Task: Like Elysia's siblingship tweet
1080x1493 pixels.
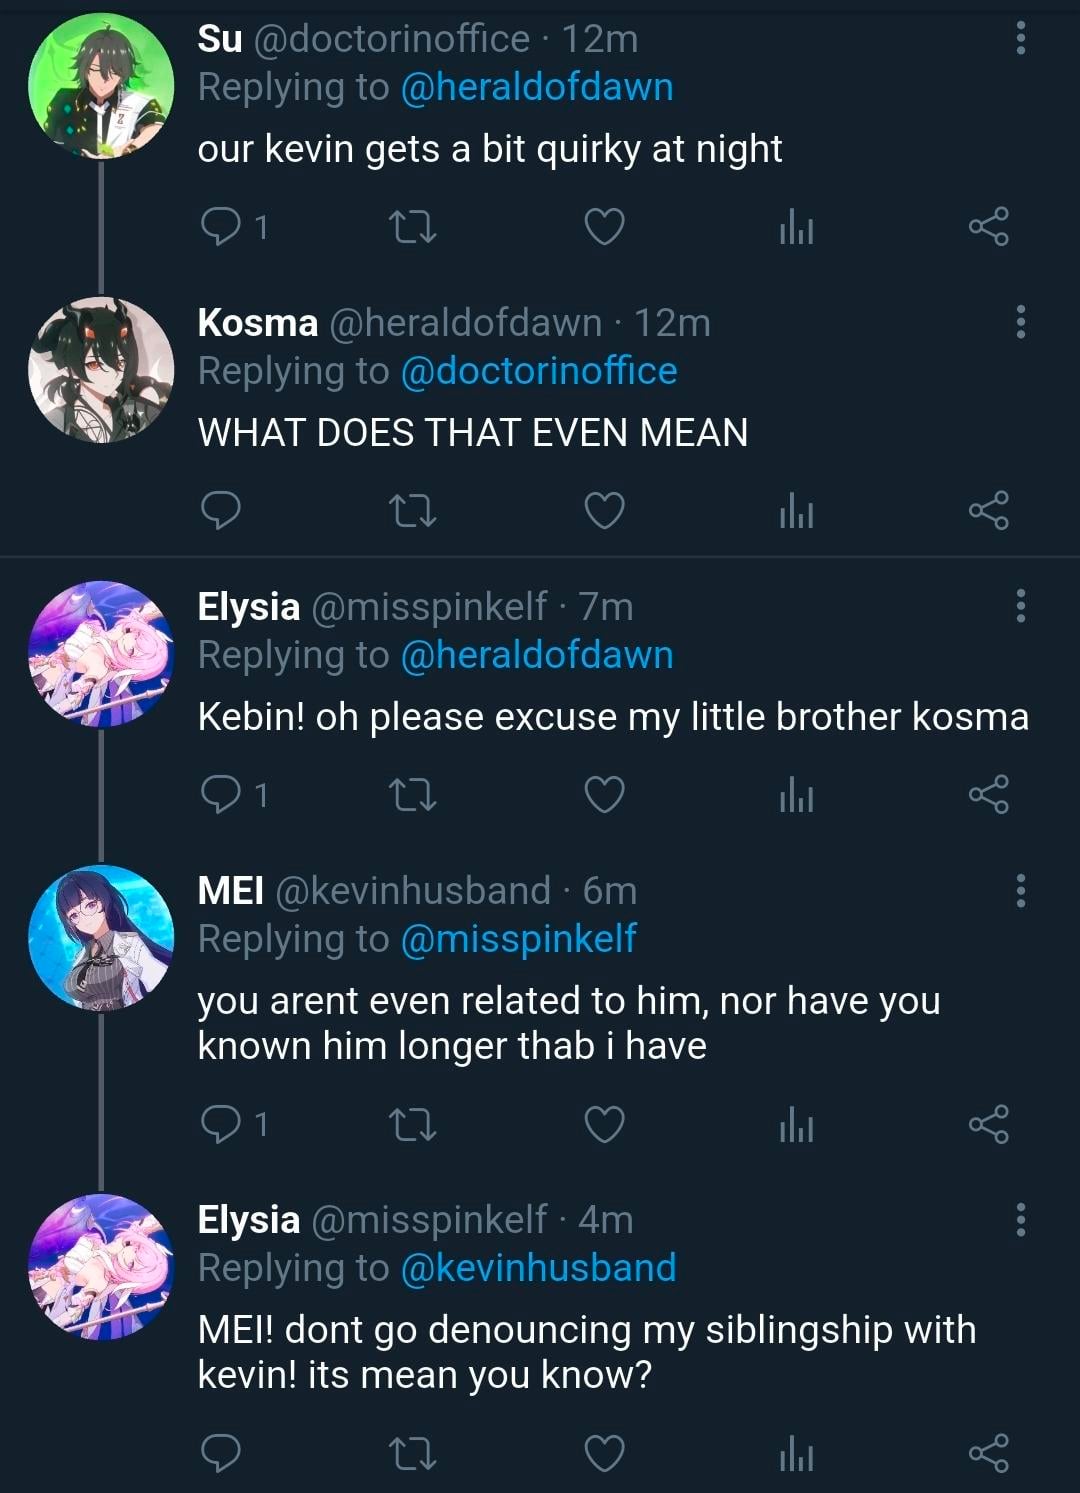Action: [604, 1453]
